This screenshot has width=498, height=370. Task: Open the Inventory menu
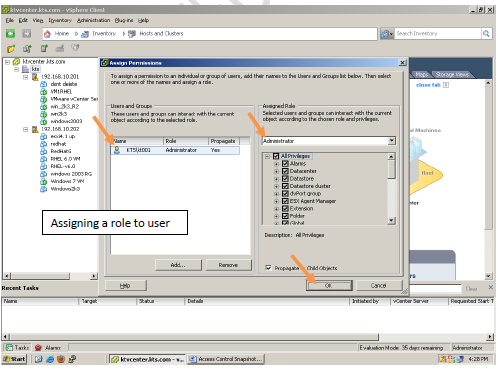[60, 20]
